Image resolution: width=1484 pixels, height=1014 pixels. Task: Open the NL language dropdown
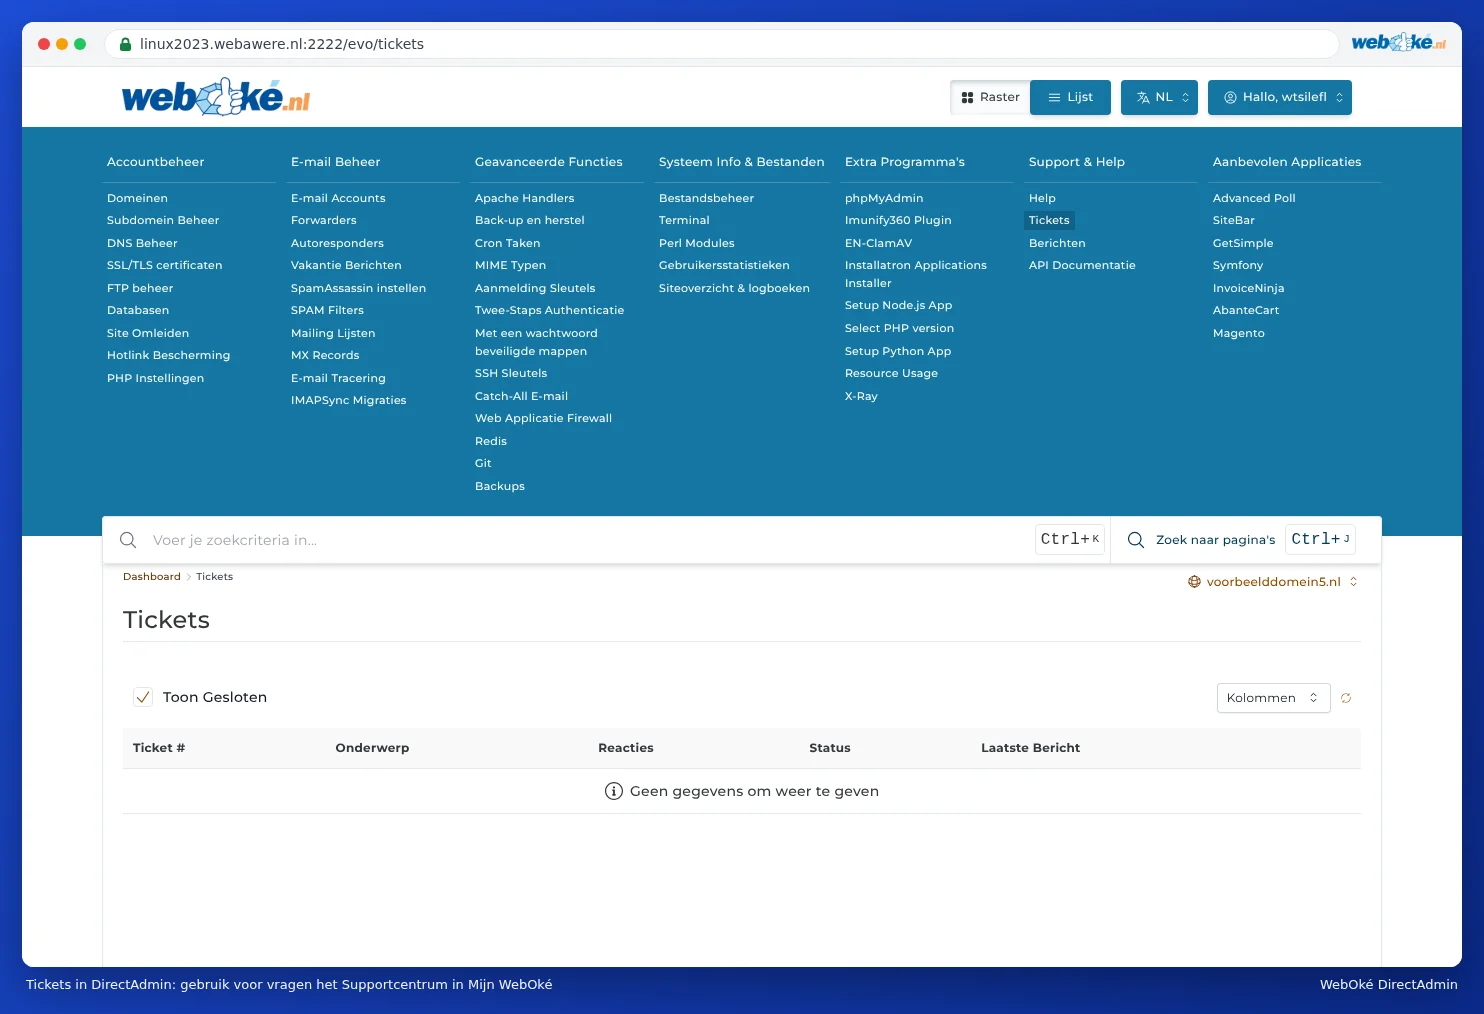click(x=1159, y=97)
